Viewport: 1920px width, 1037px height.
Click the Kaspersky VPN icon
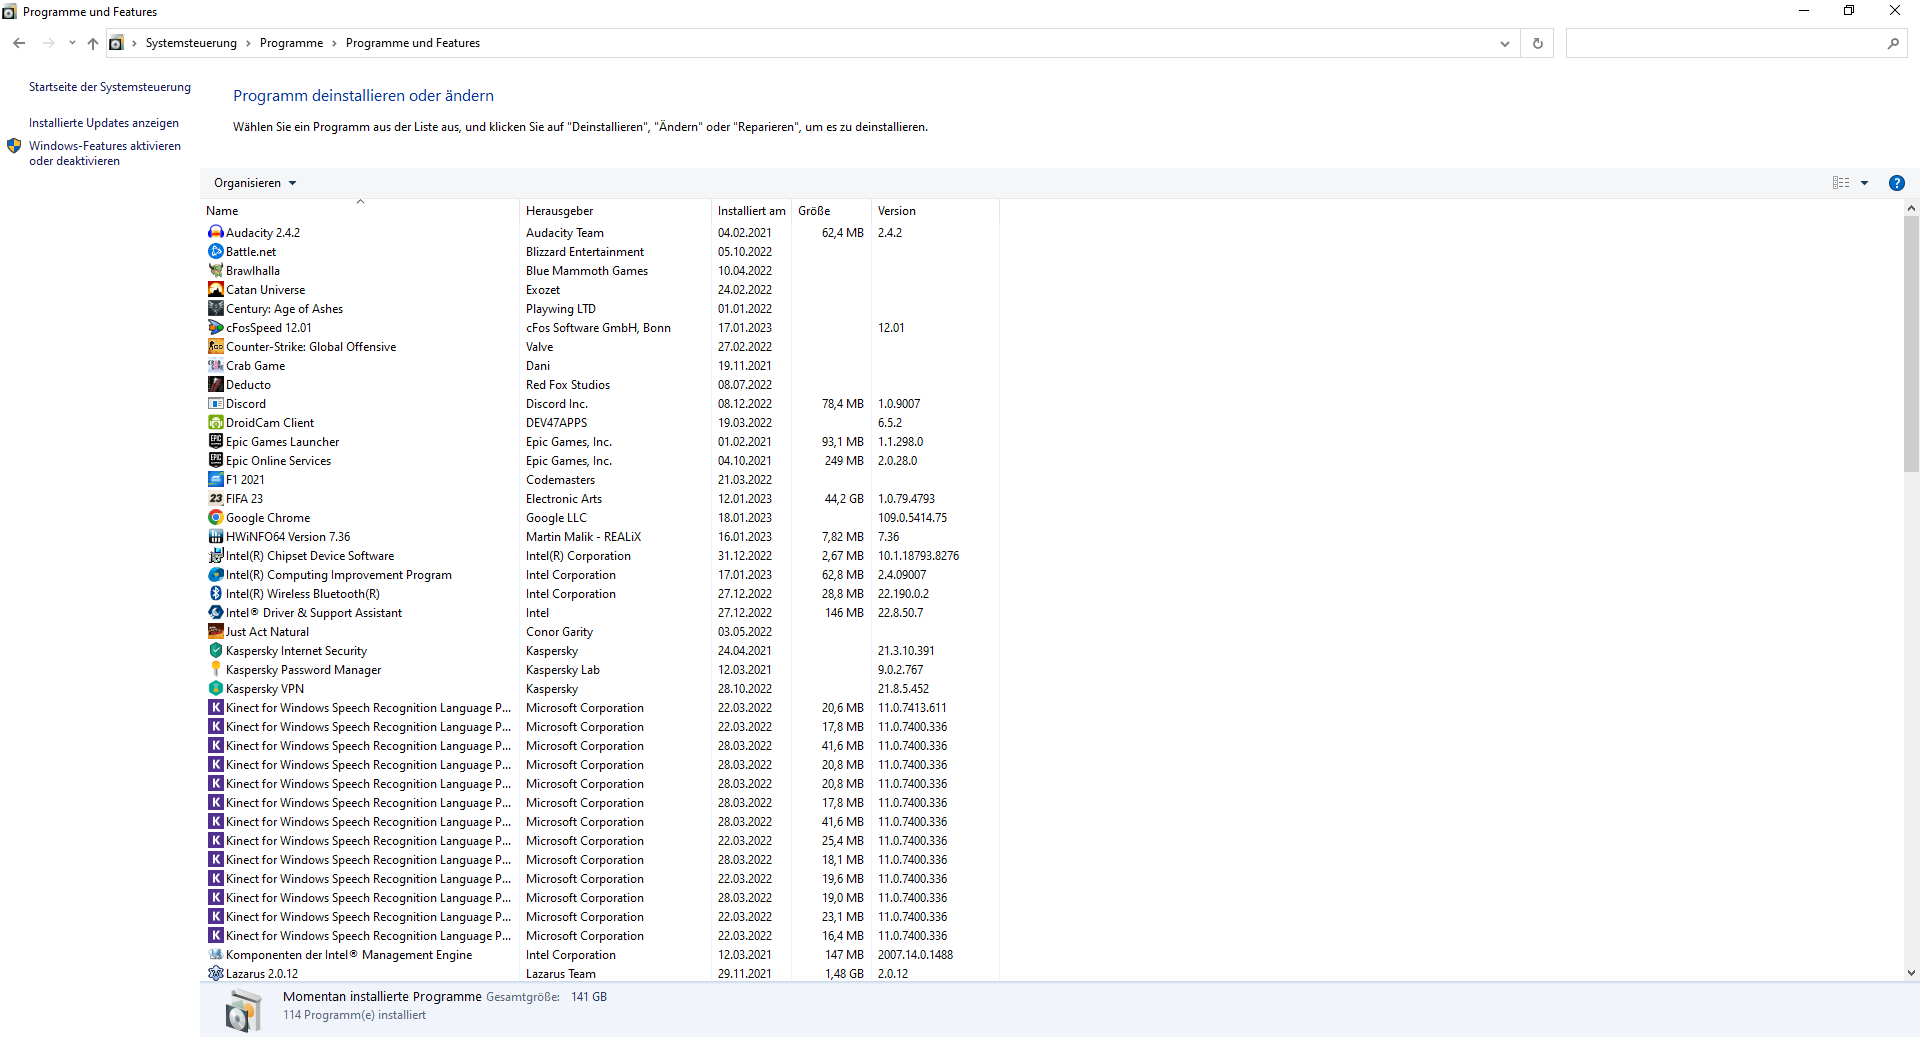point(215,689)
